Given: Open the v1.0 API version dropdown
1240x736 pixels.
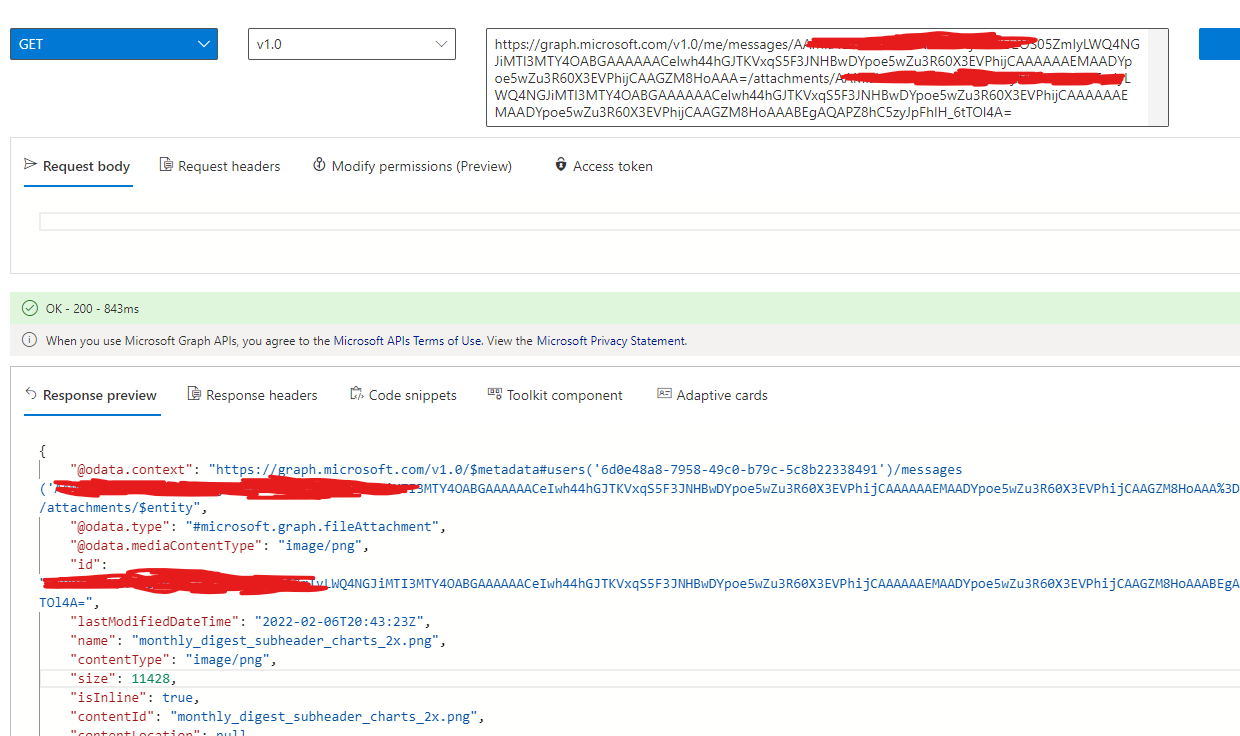Looking at the screenshot, I should (x=351, y=44).
